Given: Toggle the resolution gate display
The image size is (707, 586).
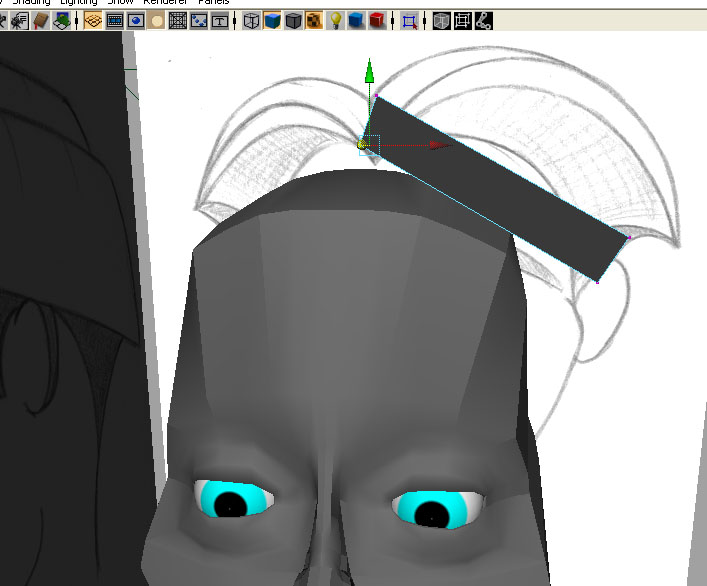Looking at the screenshot, I should click(136, 21).
